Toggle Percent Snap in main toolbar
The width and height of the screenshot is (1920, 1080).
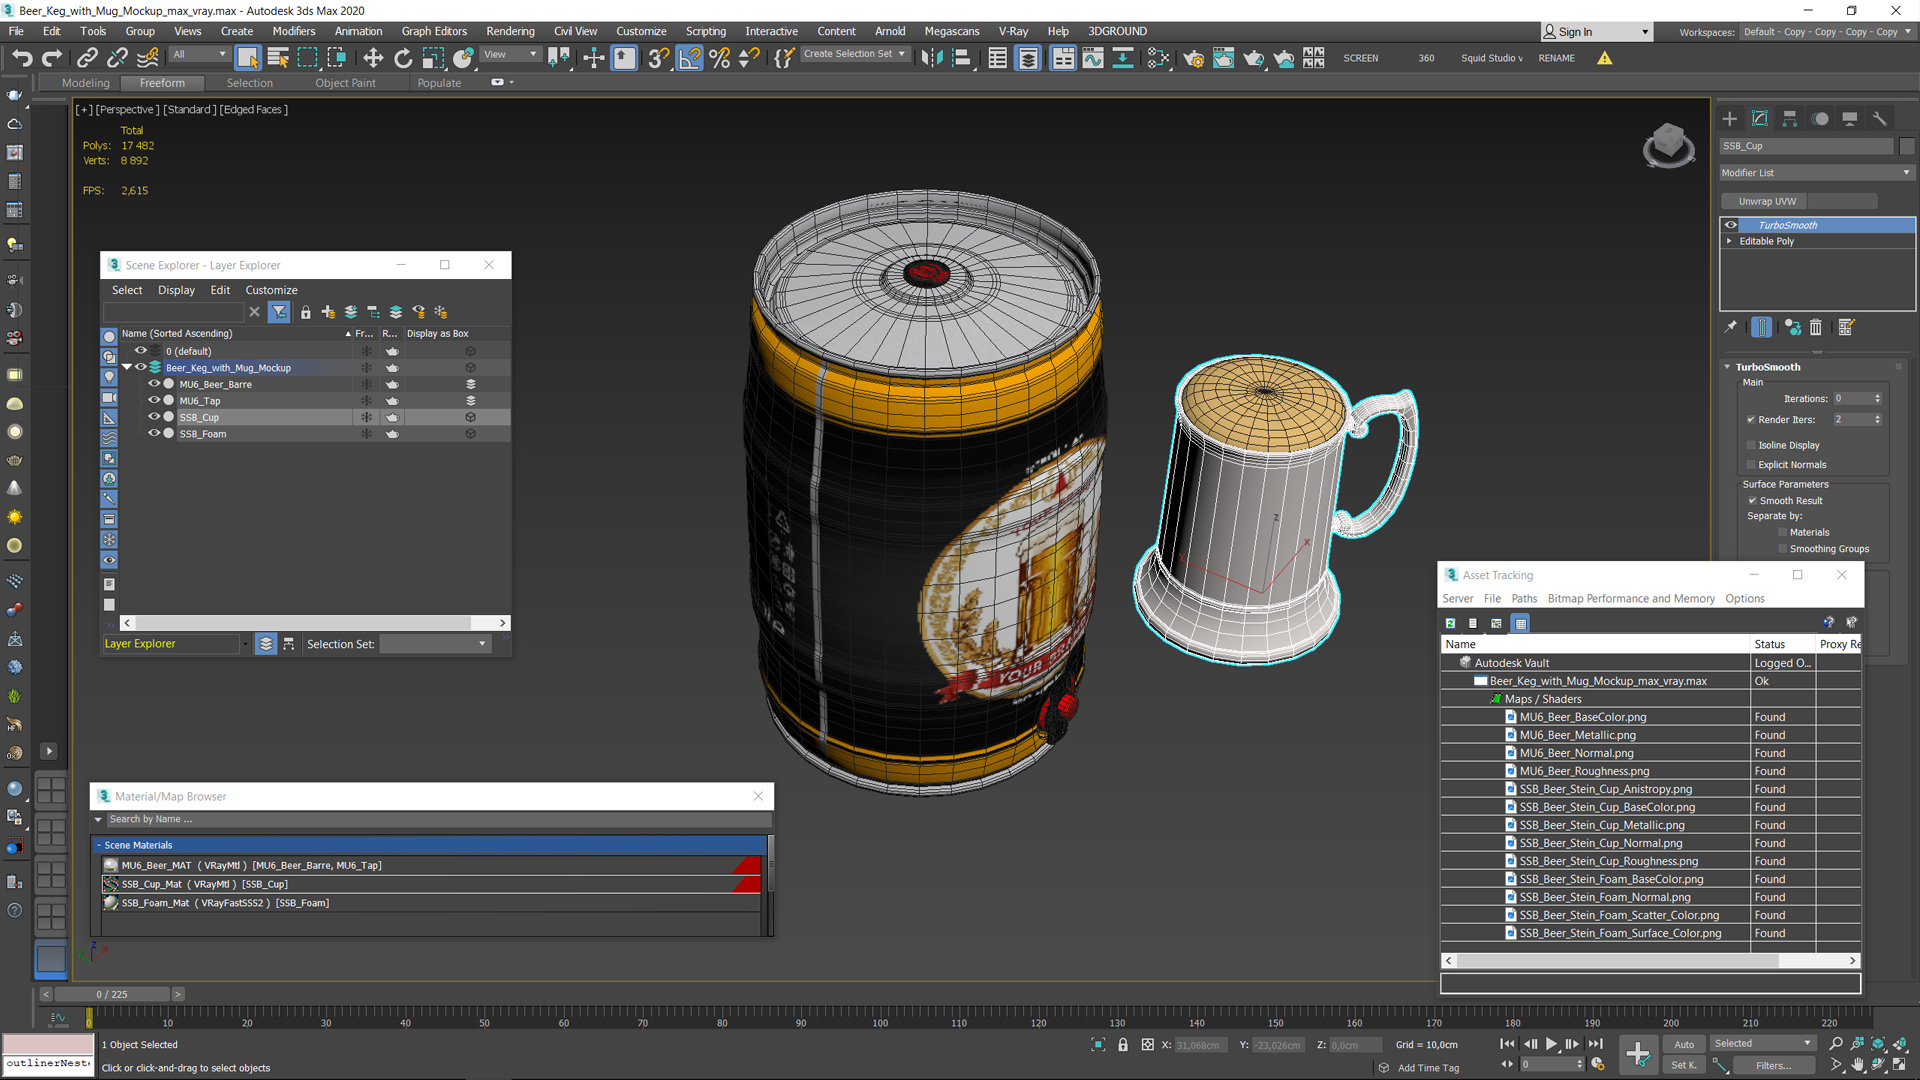719,58
